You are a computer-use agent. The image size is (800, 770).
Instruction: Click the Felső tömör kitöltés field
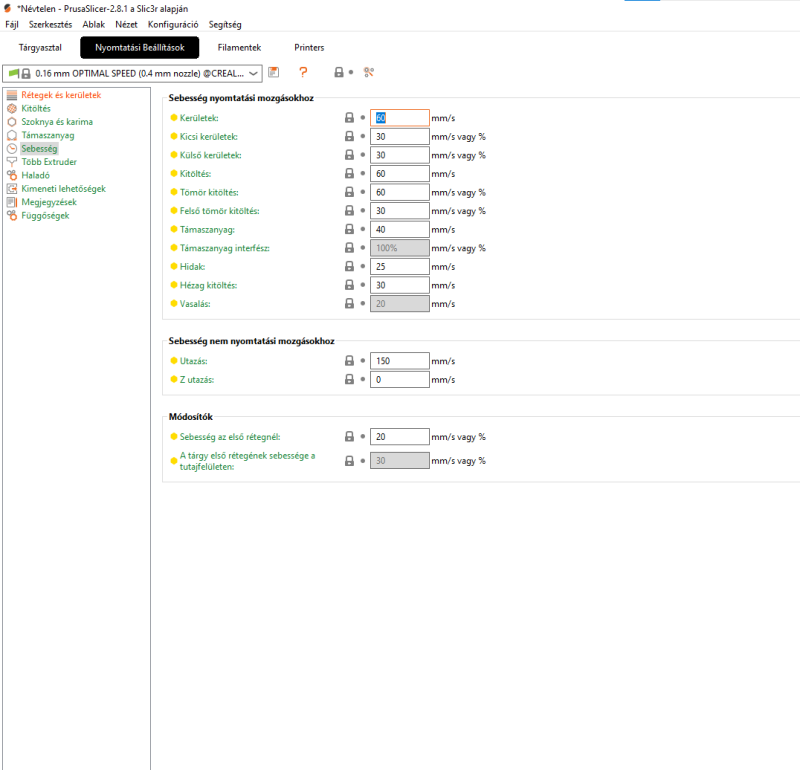tap(399, 210)
